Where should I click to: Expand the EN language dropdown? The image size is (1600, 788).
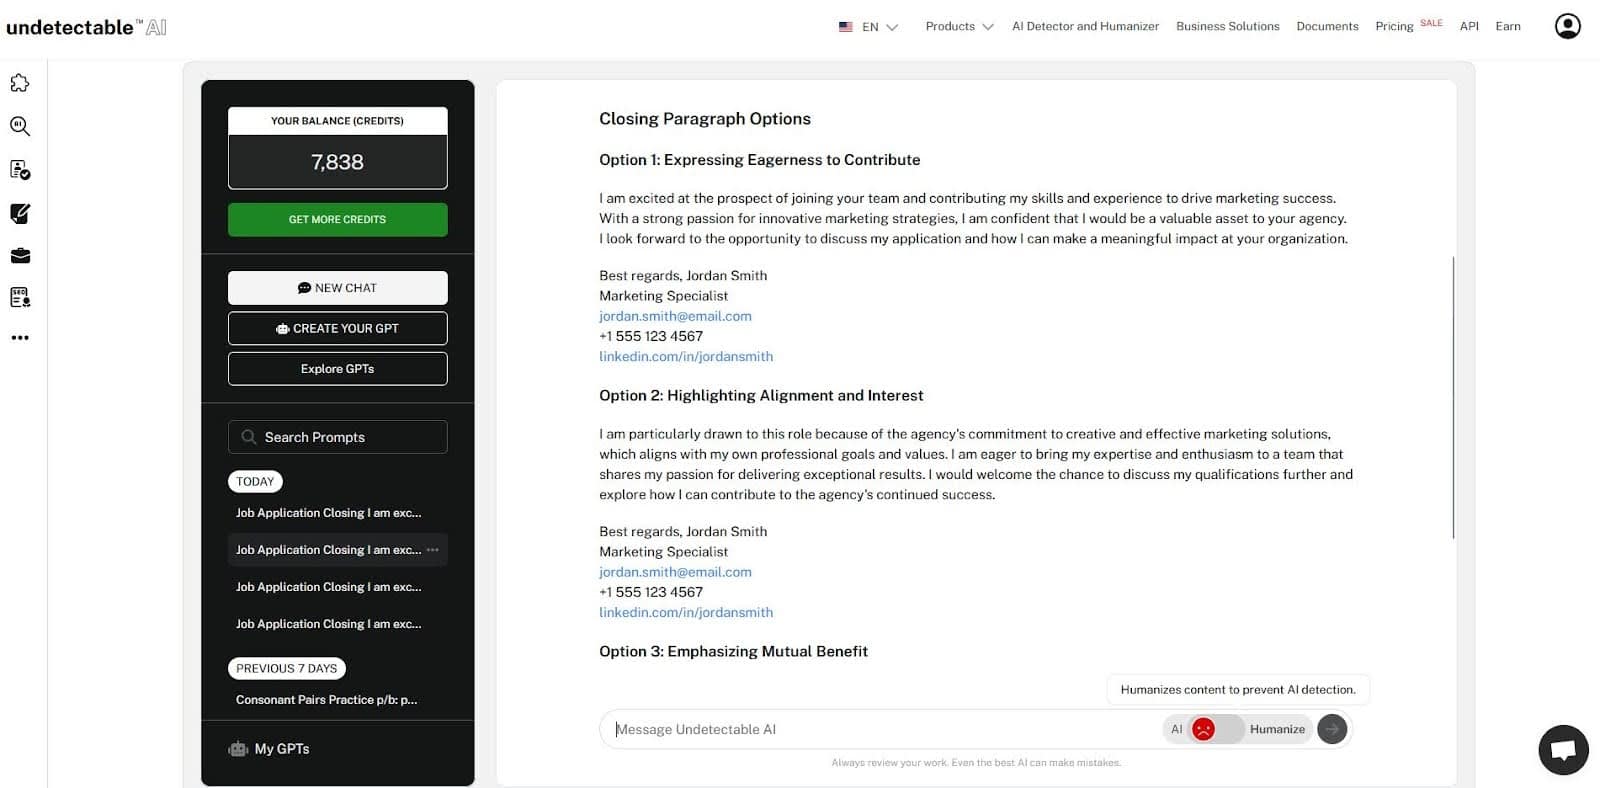click(x=869, y=27)
